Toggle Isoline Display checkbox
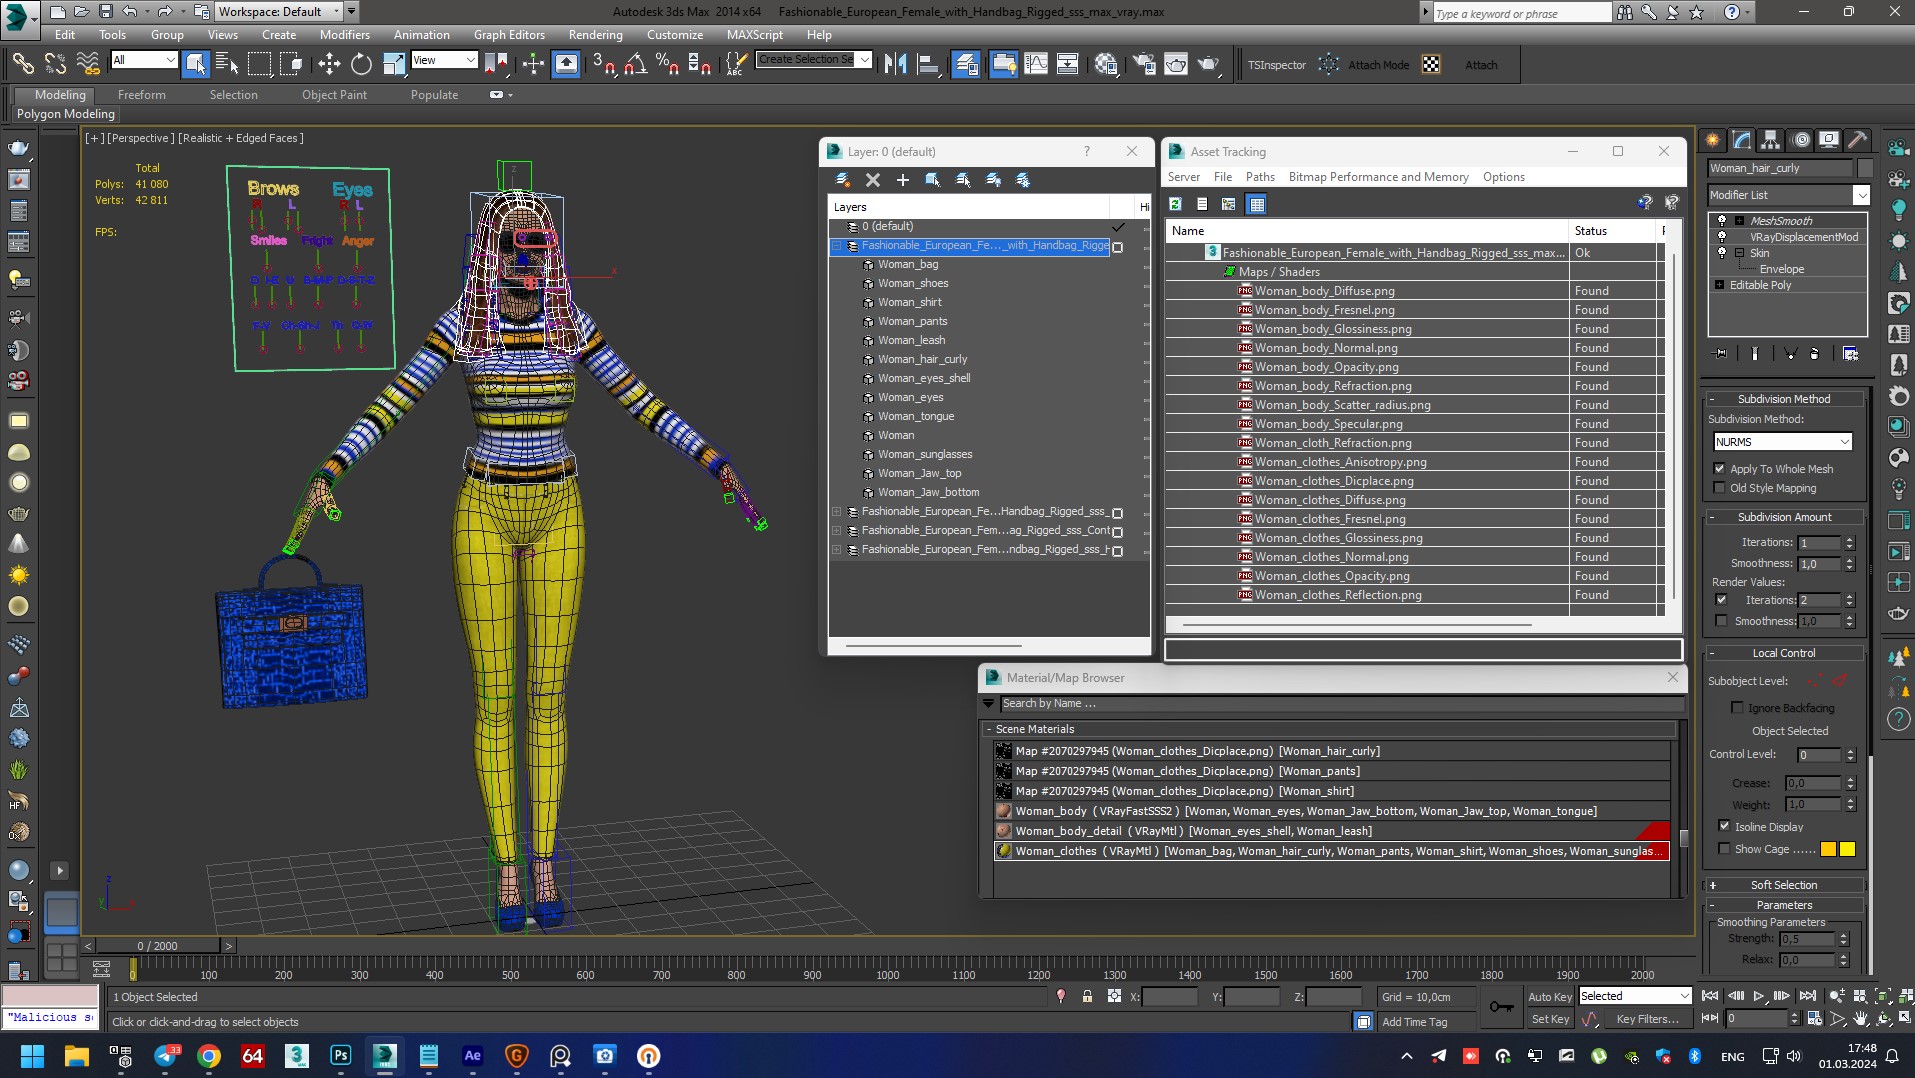Screen dimensions: 1915x1078 pos(1724,826)
